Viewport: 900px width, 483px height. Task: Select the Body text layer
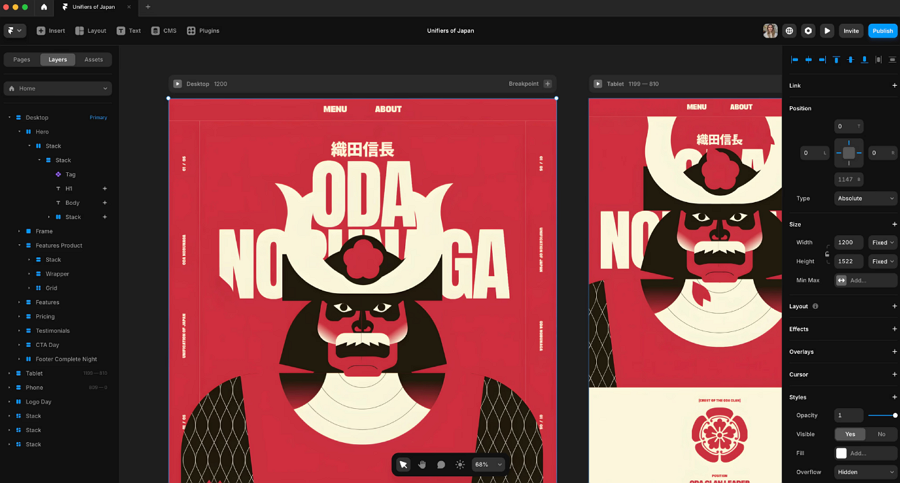click(x=71, y=203)
